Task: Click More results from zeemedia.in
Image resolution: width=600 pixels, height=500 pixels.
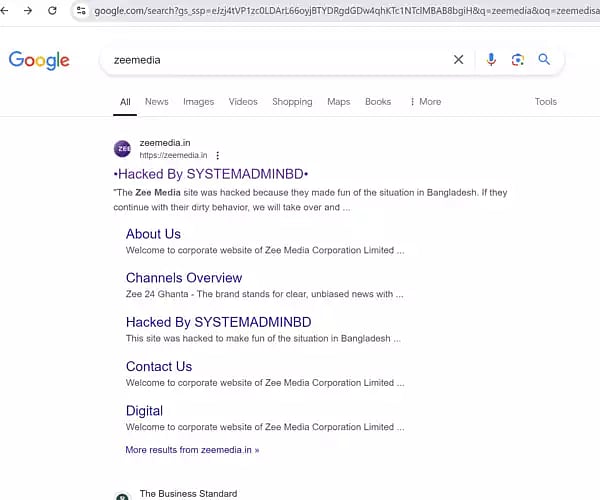Action: click(192, 450)
